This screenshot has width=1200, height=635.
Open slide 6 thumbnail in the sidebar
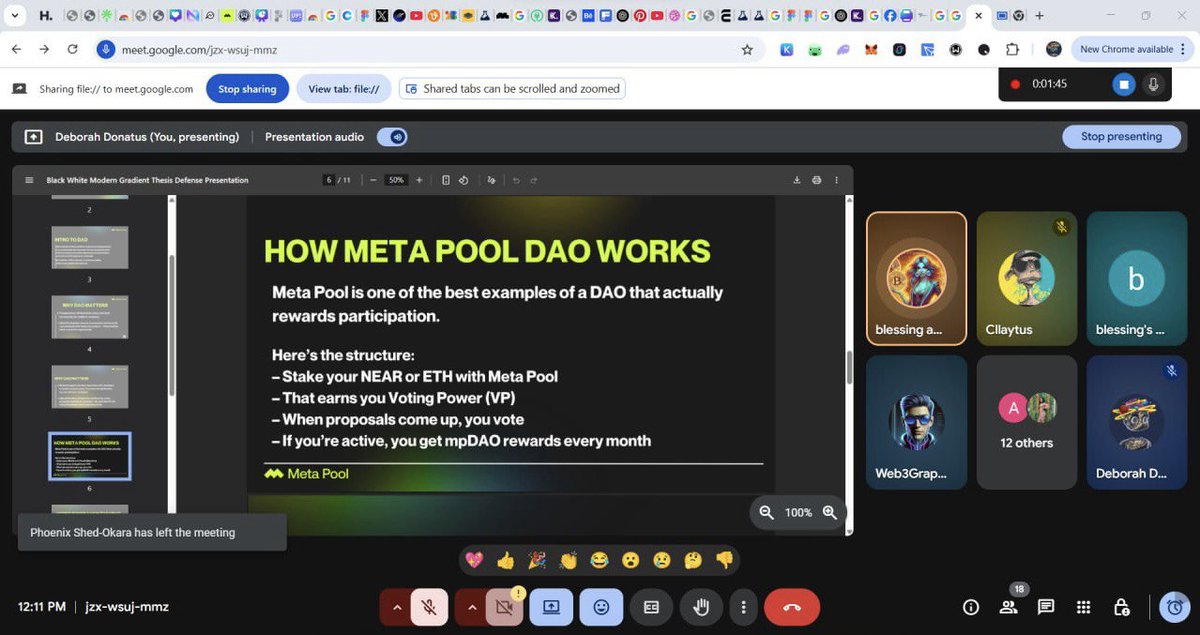pyautogui.click(x=89, y=456)
